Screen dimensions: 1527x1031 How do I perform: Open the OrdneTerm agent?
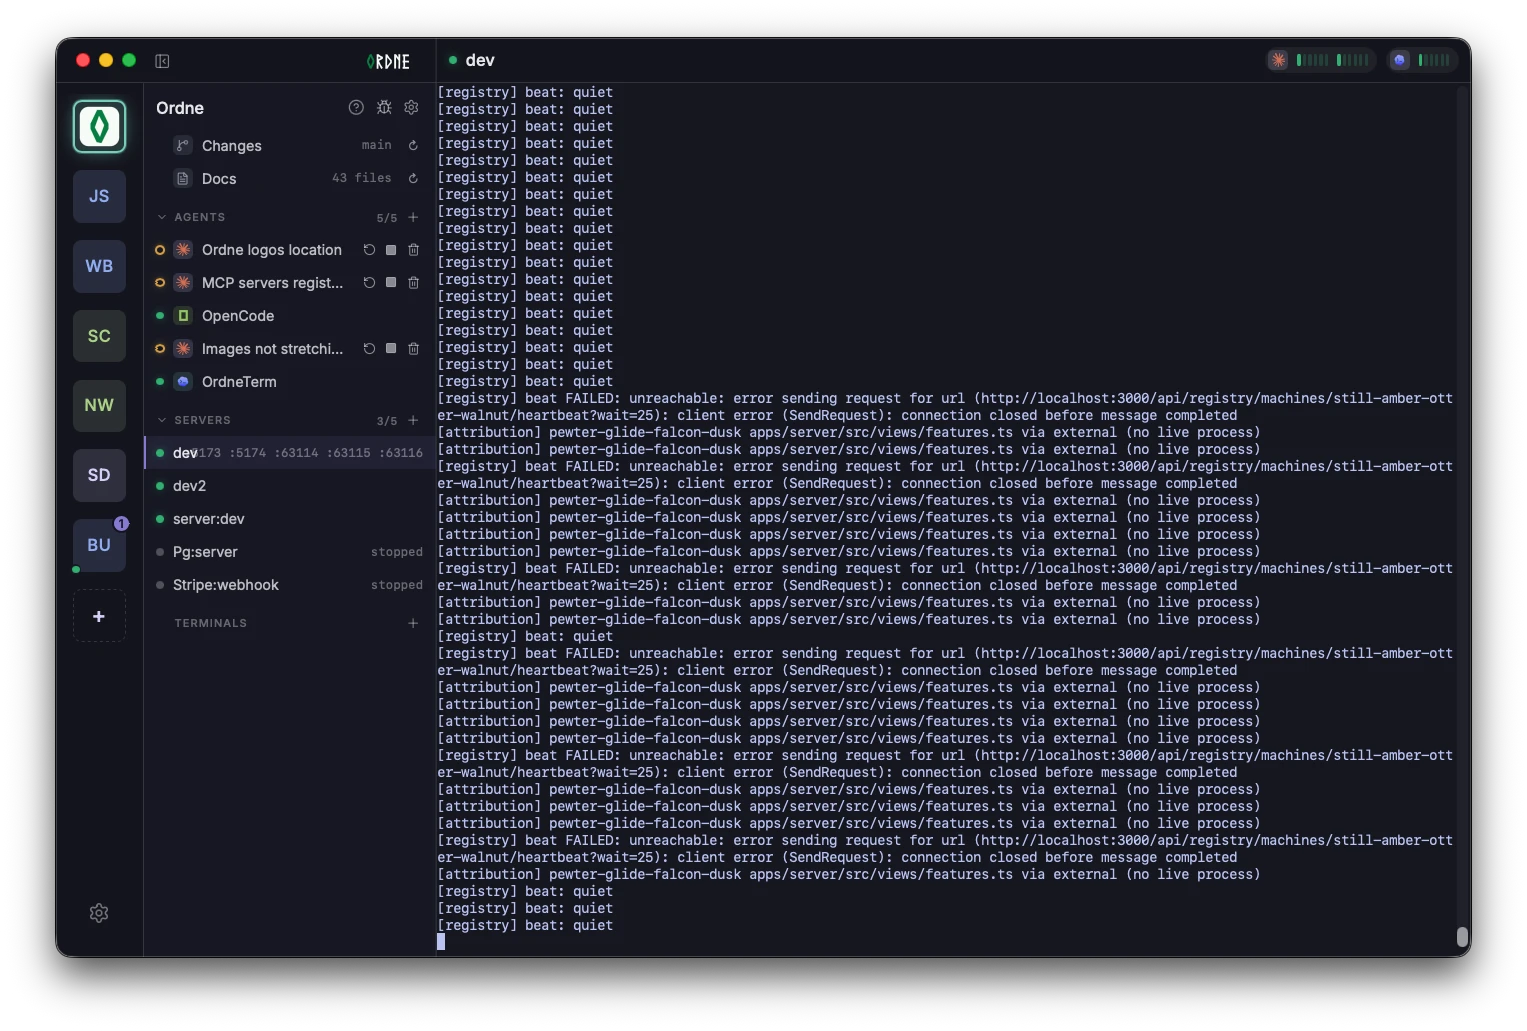click(x=290, y=382)
